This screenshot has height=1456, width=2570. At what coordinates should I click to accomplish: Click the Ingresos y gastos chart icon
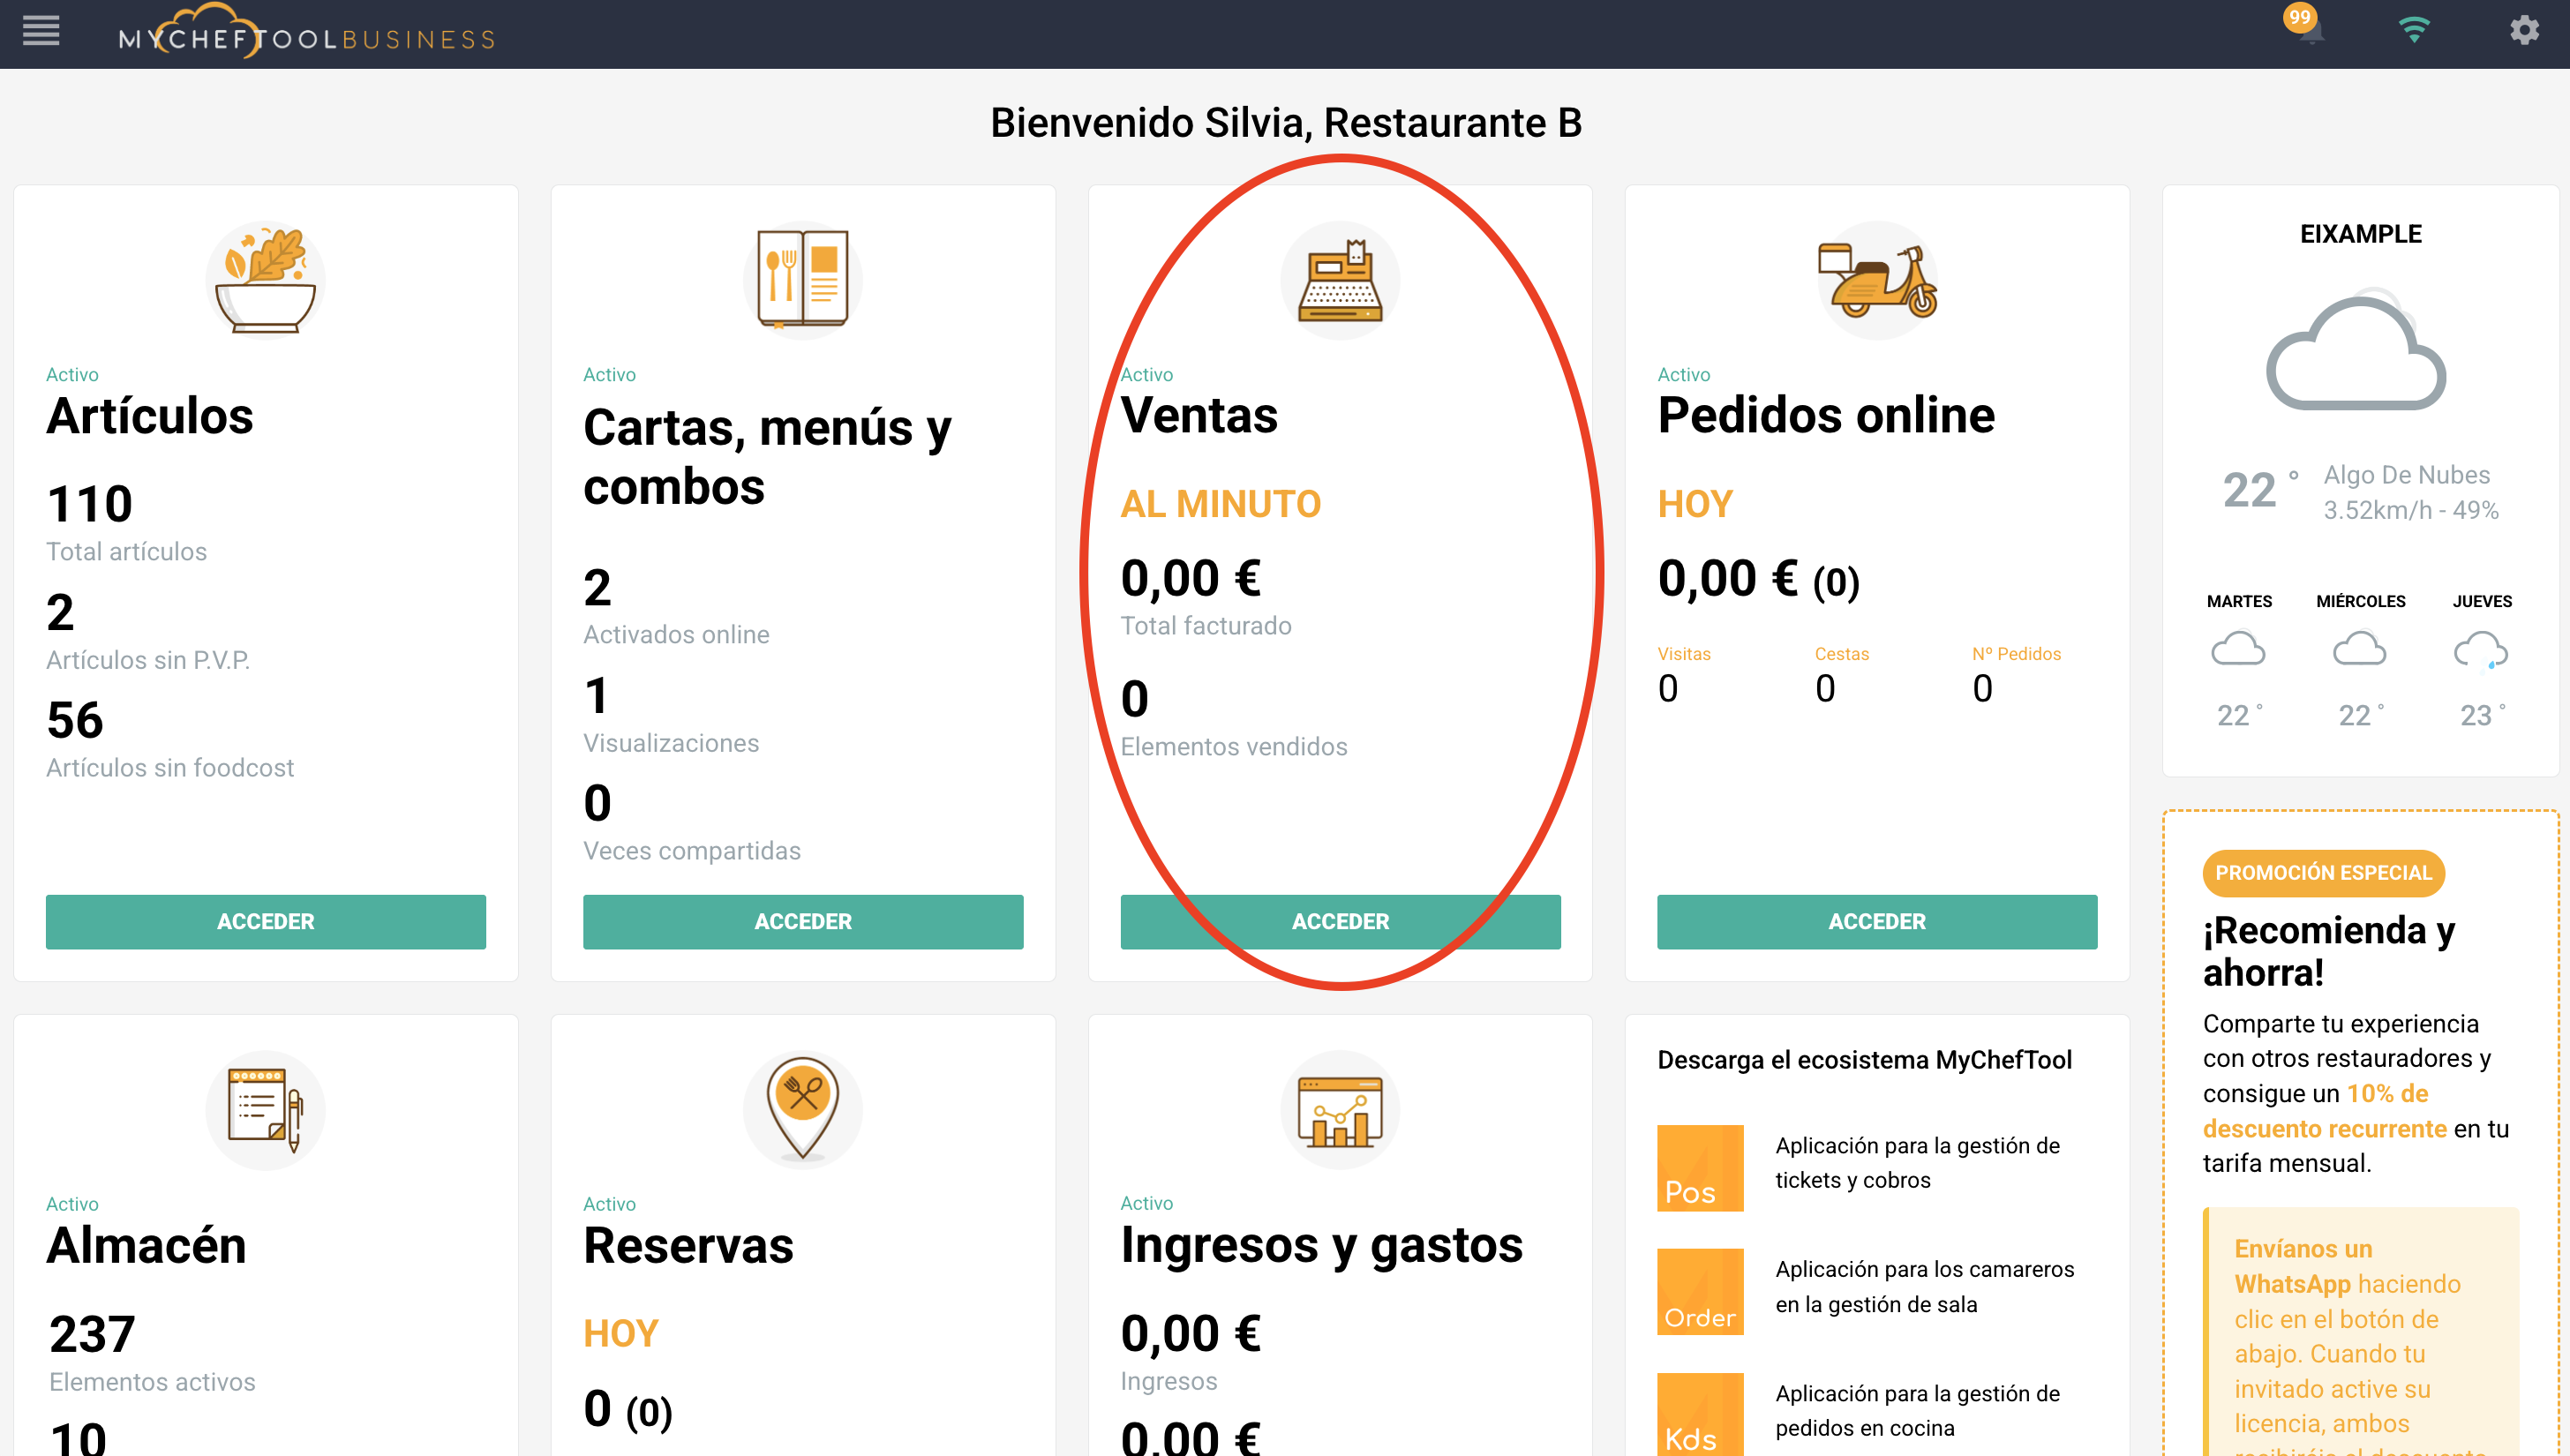1340,1110
